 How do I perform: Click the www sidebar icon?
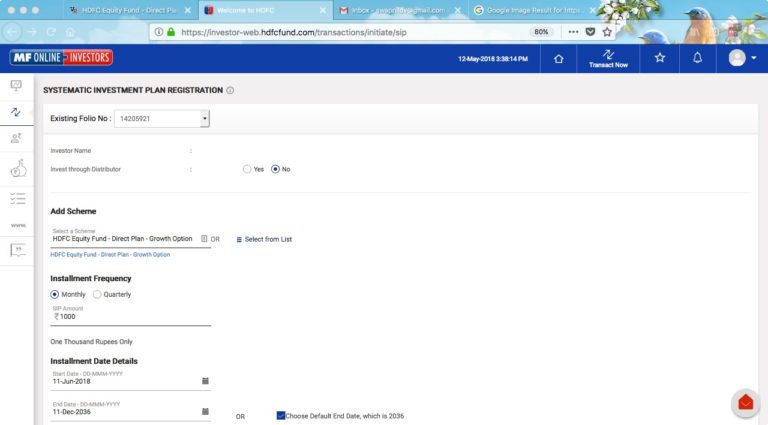point(18,225)
